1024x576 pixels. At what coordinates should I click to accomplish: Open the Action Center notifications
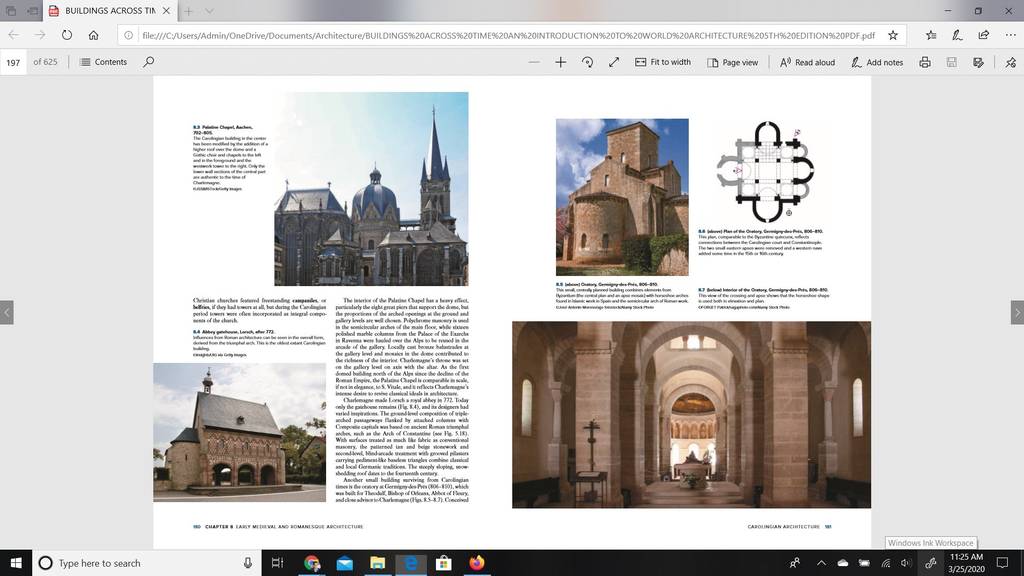coord(1003,563)
